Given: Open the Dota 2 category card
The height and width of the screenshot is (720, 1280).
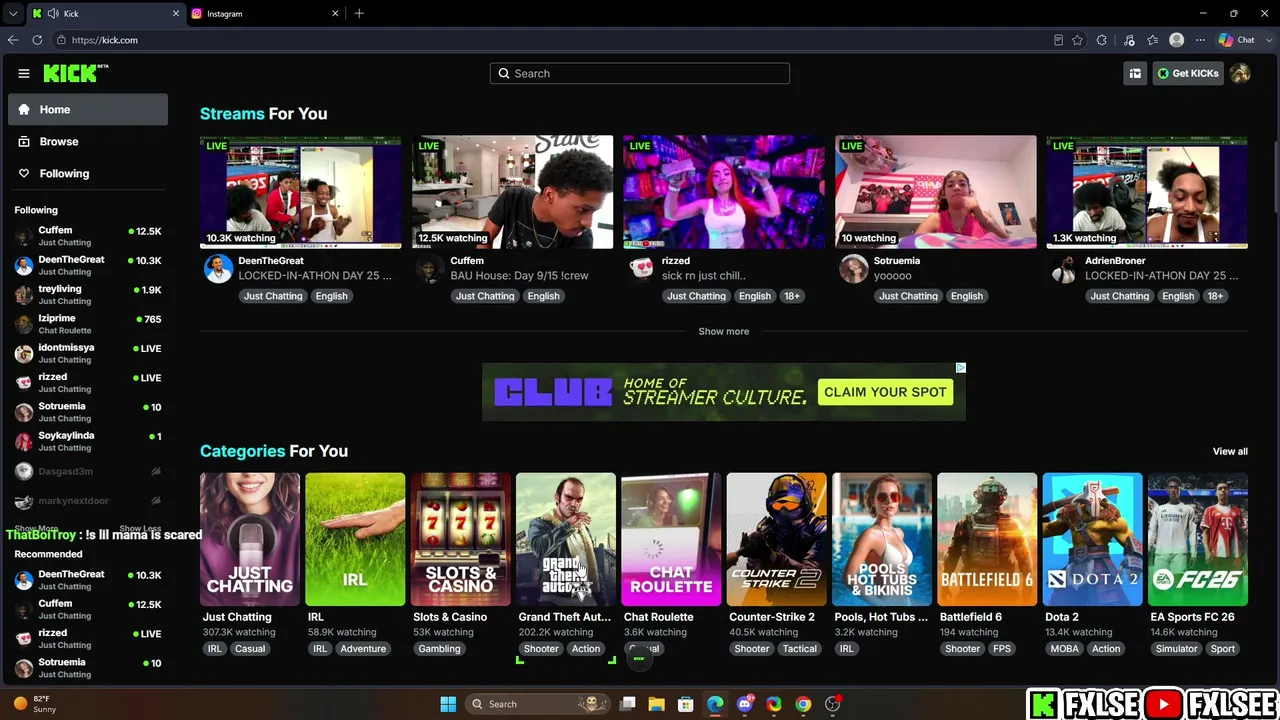Looking at the screenshot, I should pos(1092,539).
